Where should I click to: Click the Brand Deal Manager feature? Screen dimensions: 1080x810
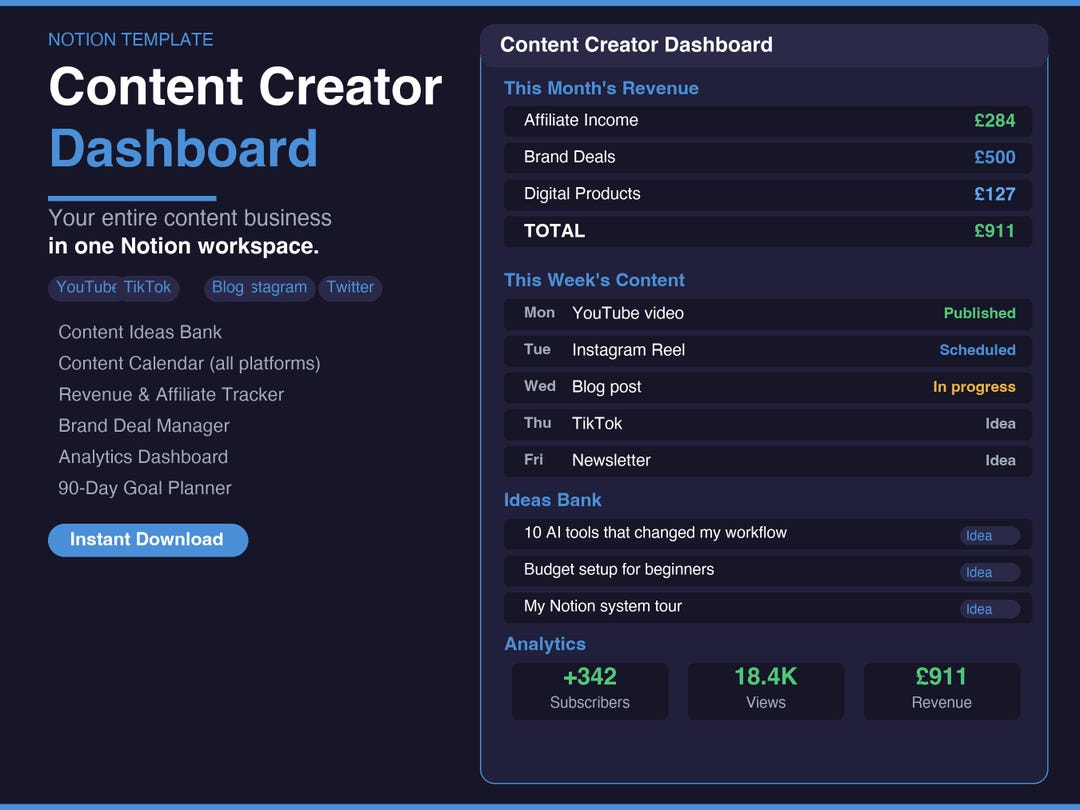coord(144,426)
